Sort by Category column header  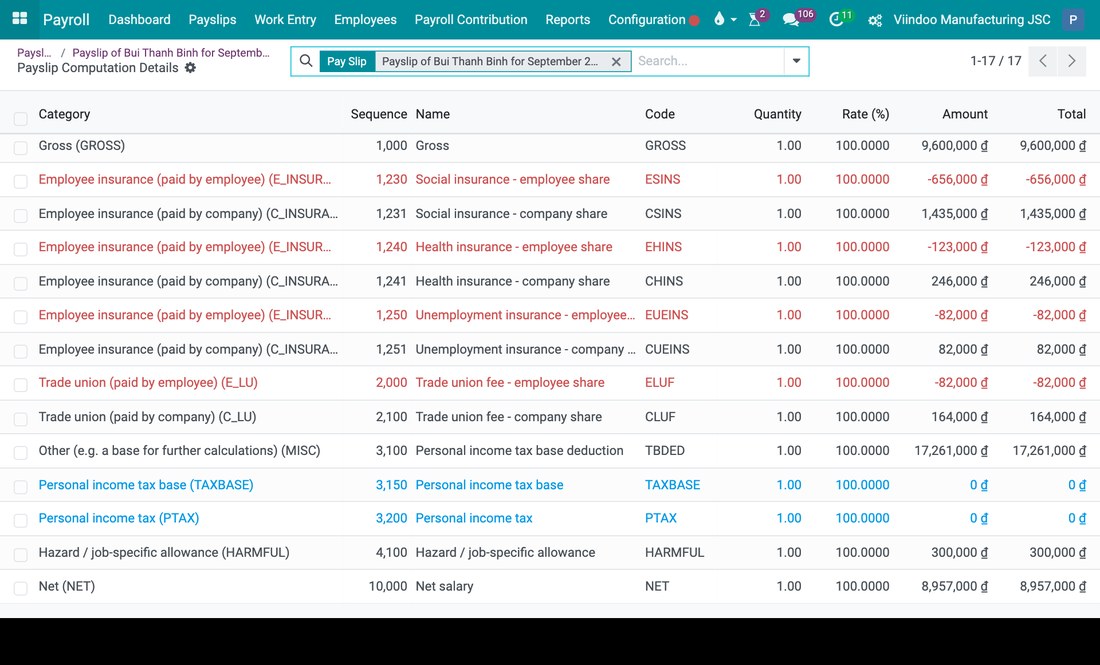coord(65,114)
